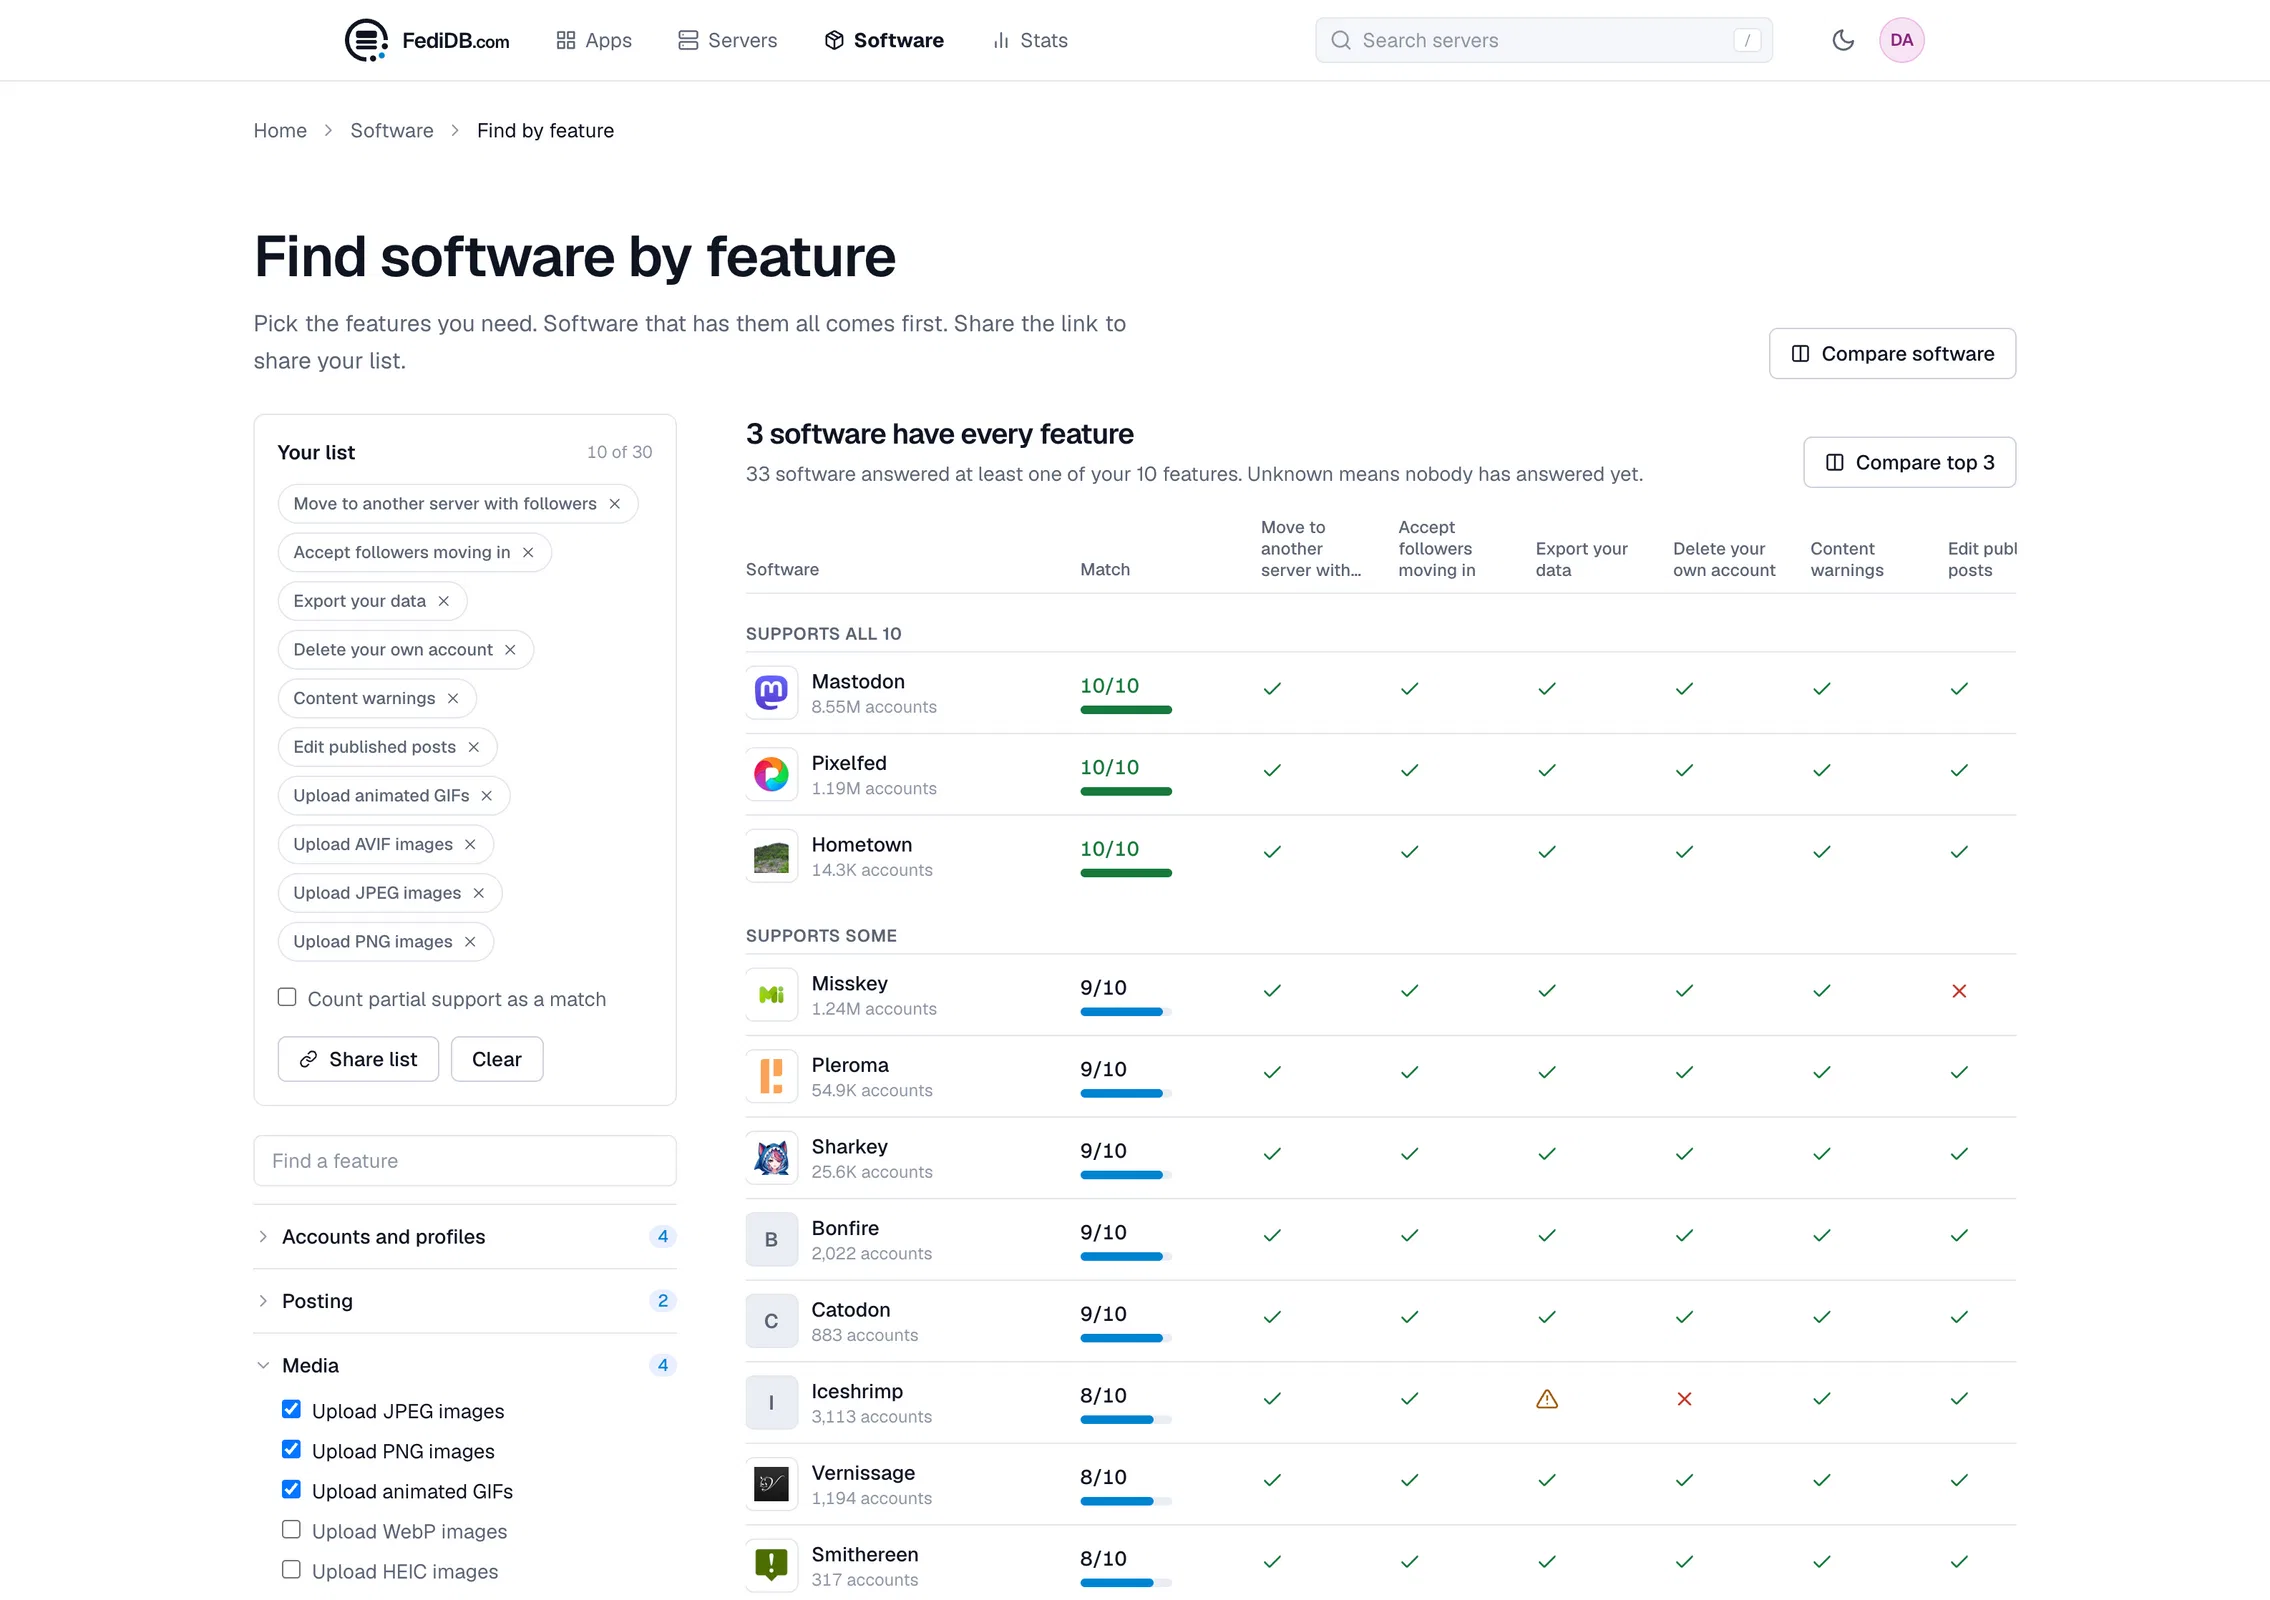This screenshot has height=1600, width=2270.
Task: Uncheck 'Upload animated GIFs' checkbox
Action: tap(291, 1489)
